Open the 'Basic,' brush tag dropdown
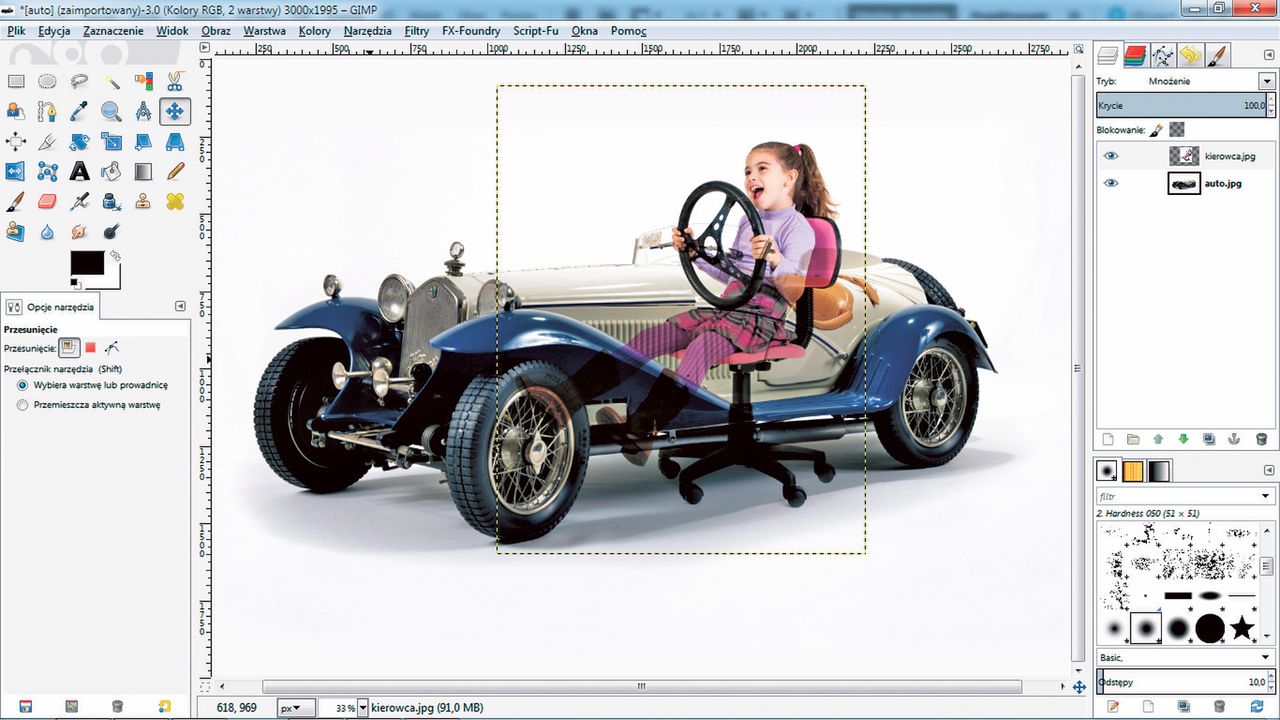1280x720 pixels. [1267, 657]
